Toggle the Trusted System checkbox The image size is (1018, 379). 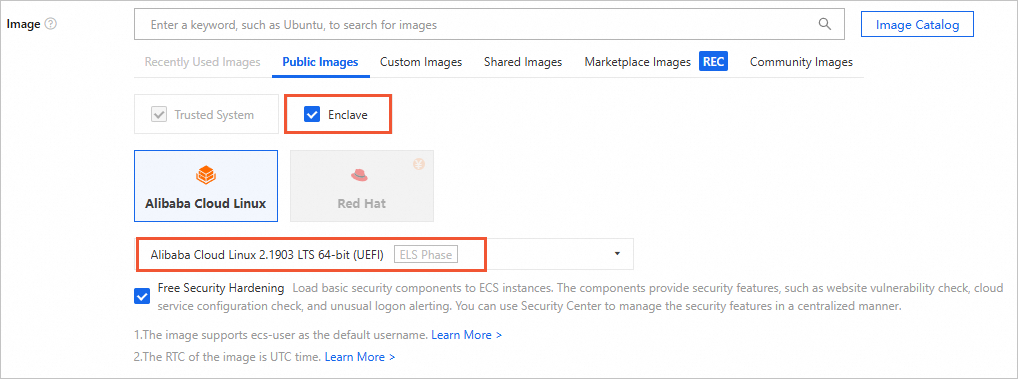(158, 115)
